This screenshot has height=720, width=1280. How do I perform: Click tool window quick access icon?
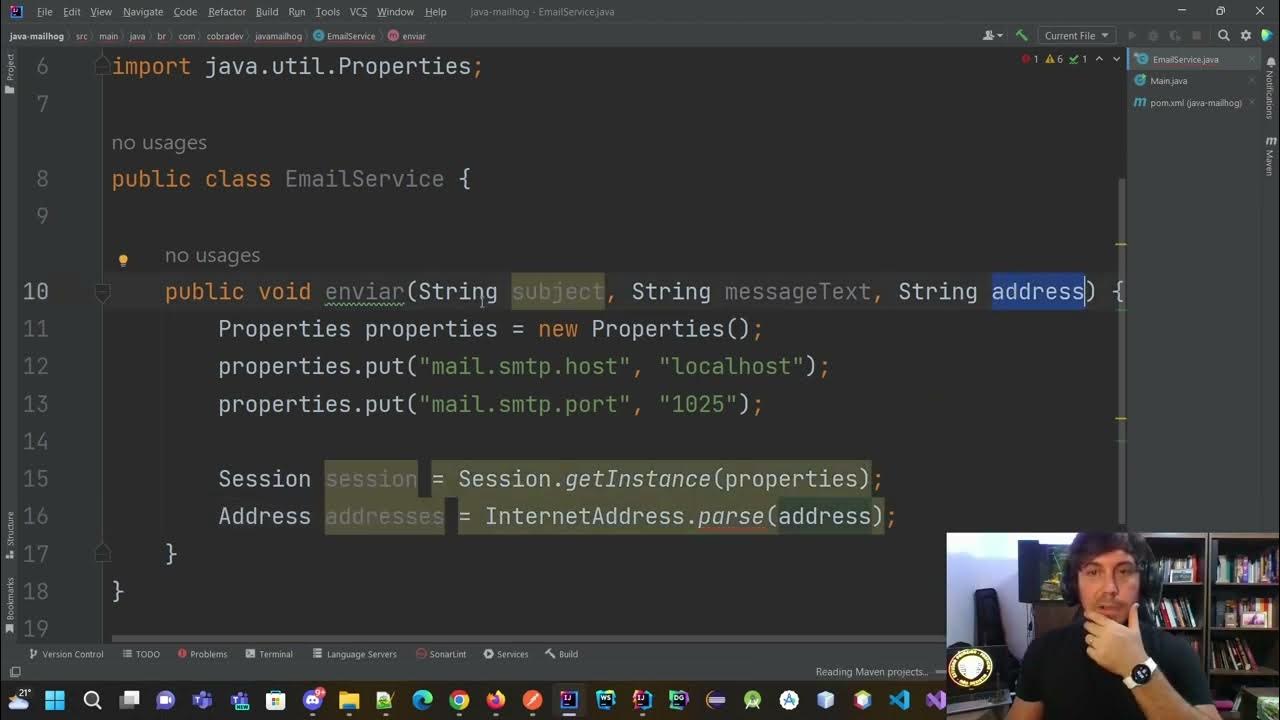click(x=15, y=672)
